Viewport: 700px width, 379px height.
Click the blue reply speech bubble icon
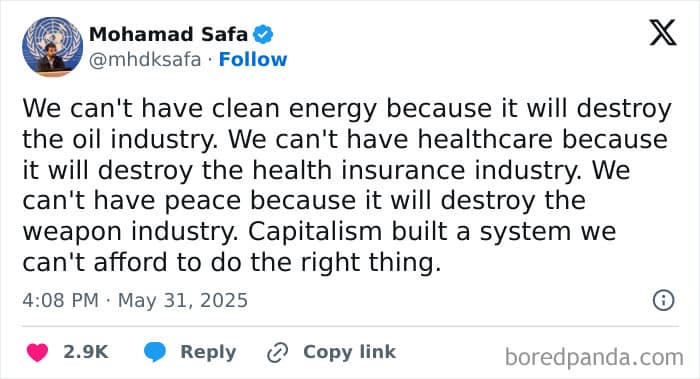tap(155, 352)
